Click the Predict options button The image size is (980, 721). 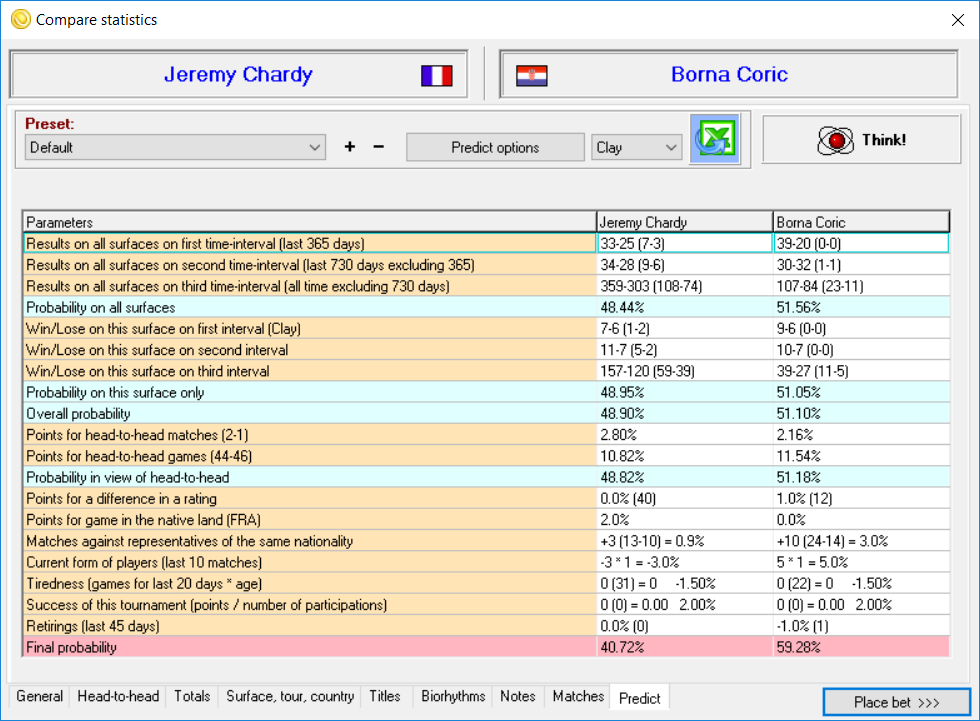pyautogui.click(x=495, y=147)
